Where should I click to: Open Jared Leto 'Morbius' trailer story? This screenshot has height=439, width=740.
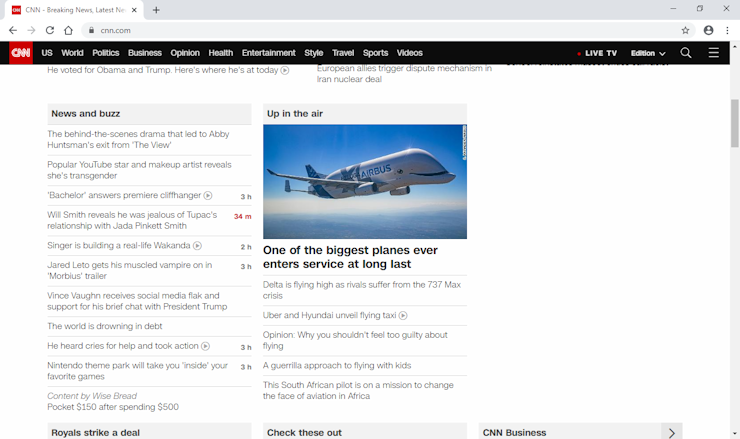coord(130,270)
